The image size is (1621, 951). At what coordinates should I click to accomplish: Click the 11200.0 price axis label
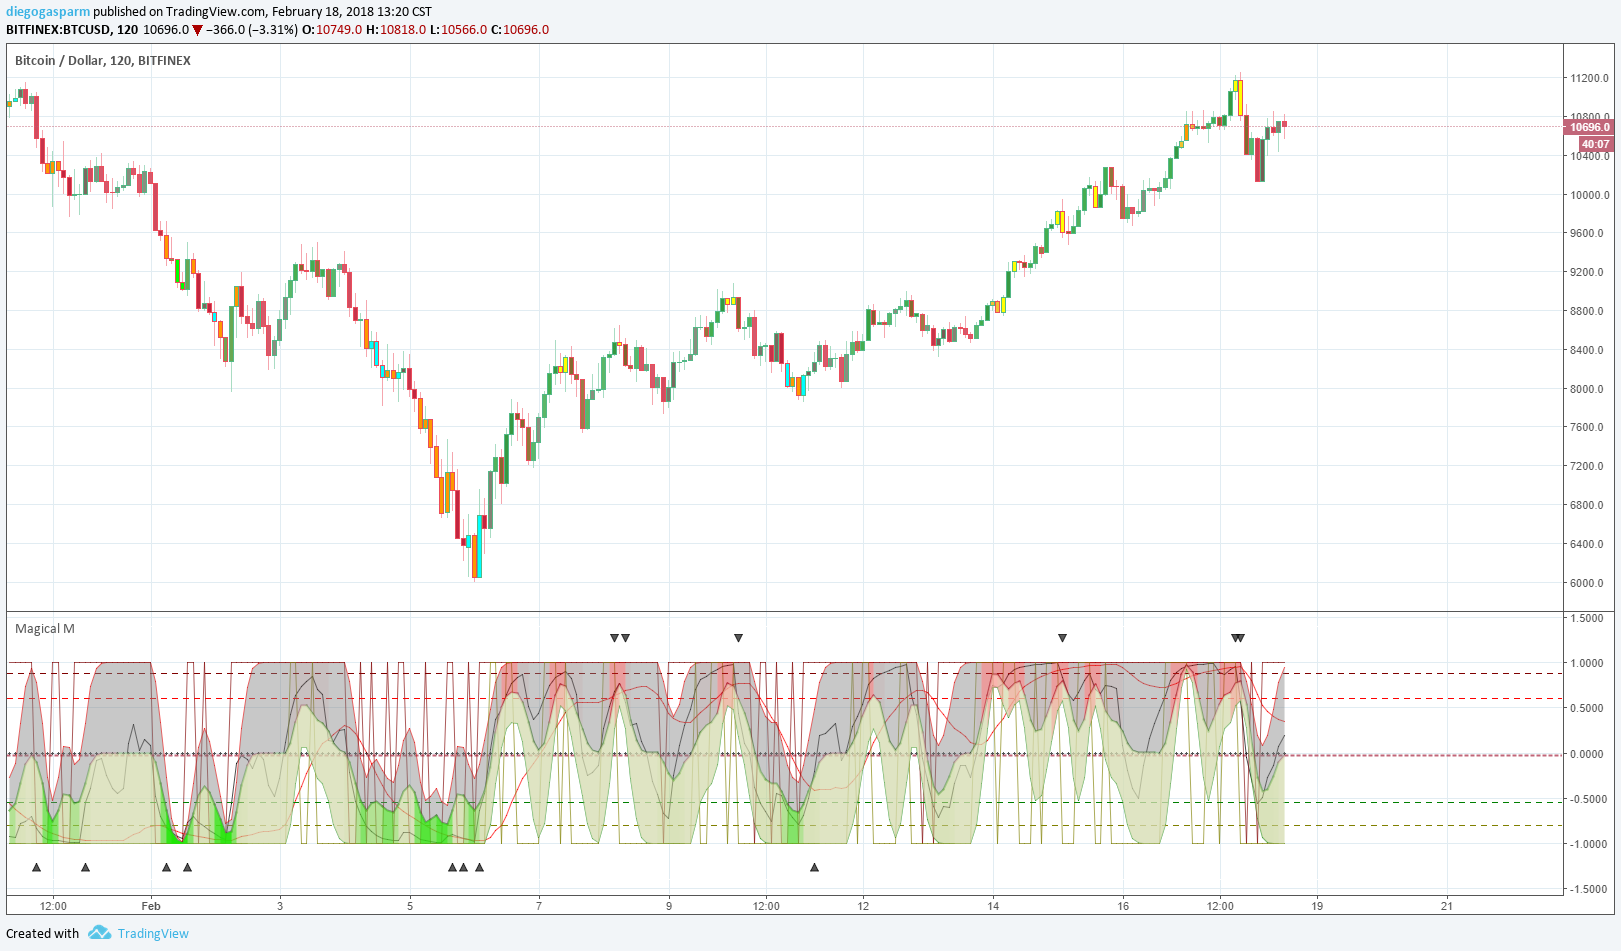[x=1589, y=78]
